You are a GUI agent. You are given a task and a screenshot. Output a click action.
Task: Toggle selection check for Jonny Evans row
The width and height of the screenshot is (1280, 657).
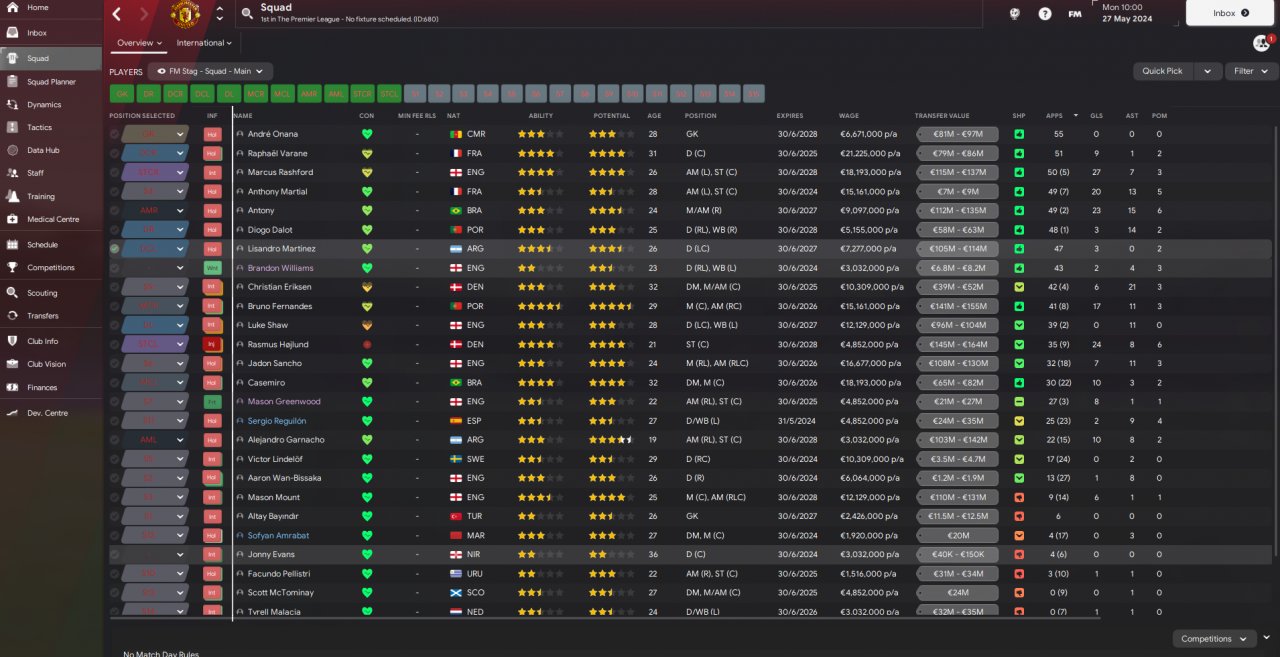point(114,554)
